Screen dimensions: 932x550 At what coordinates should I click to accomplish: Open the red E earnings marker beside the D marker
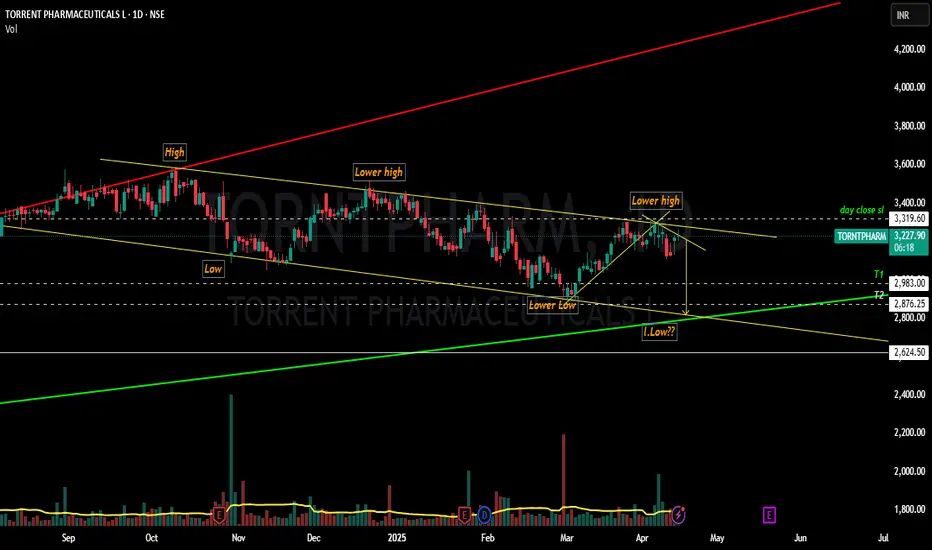coord(464,515)
